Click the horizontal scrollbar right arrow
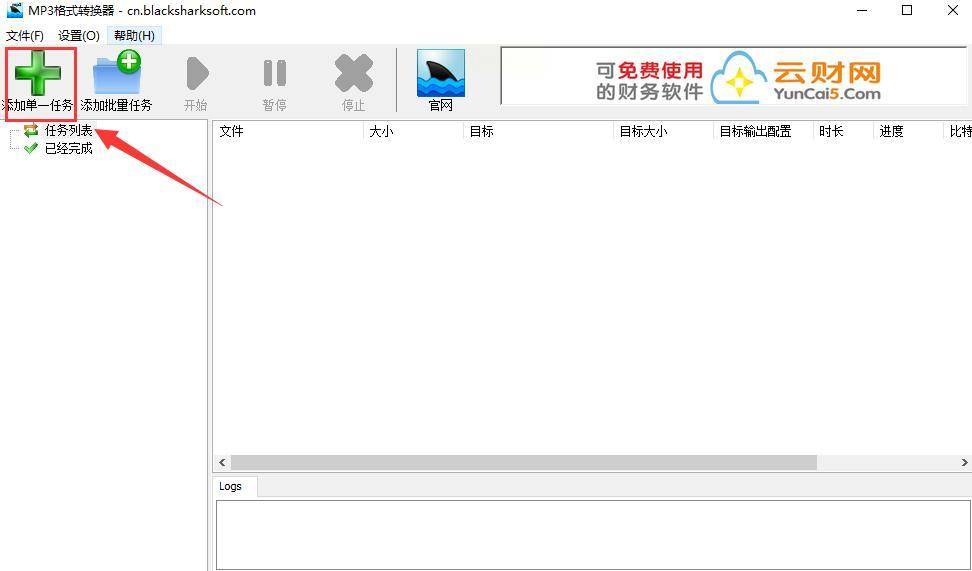 (x=965, y=463)
